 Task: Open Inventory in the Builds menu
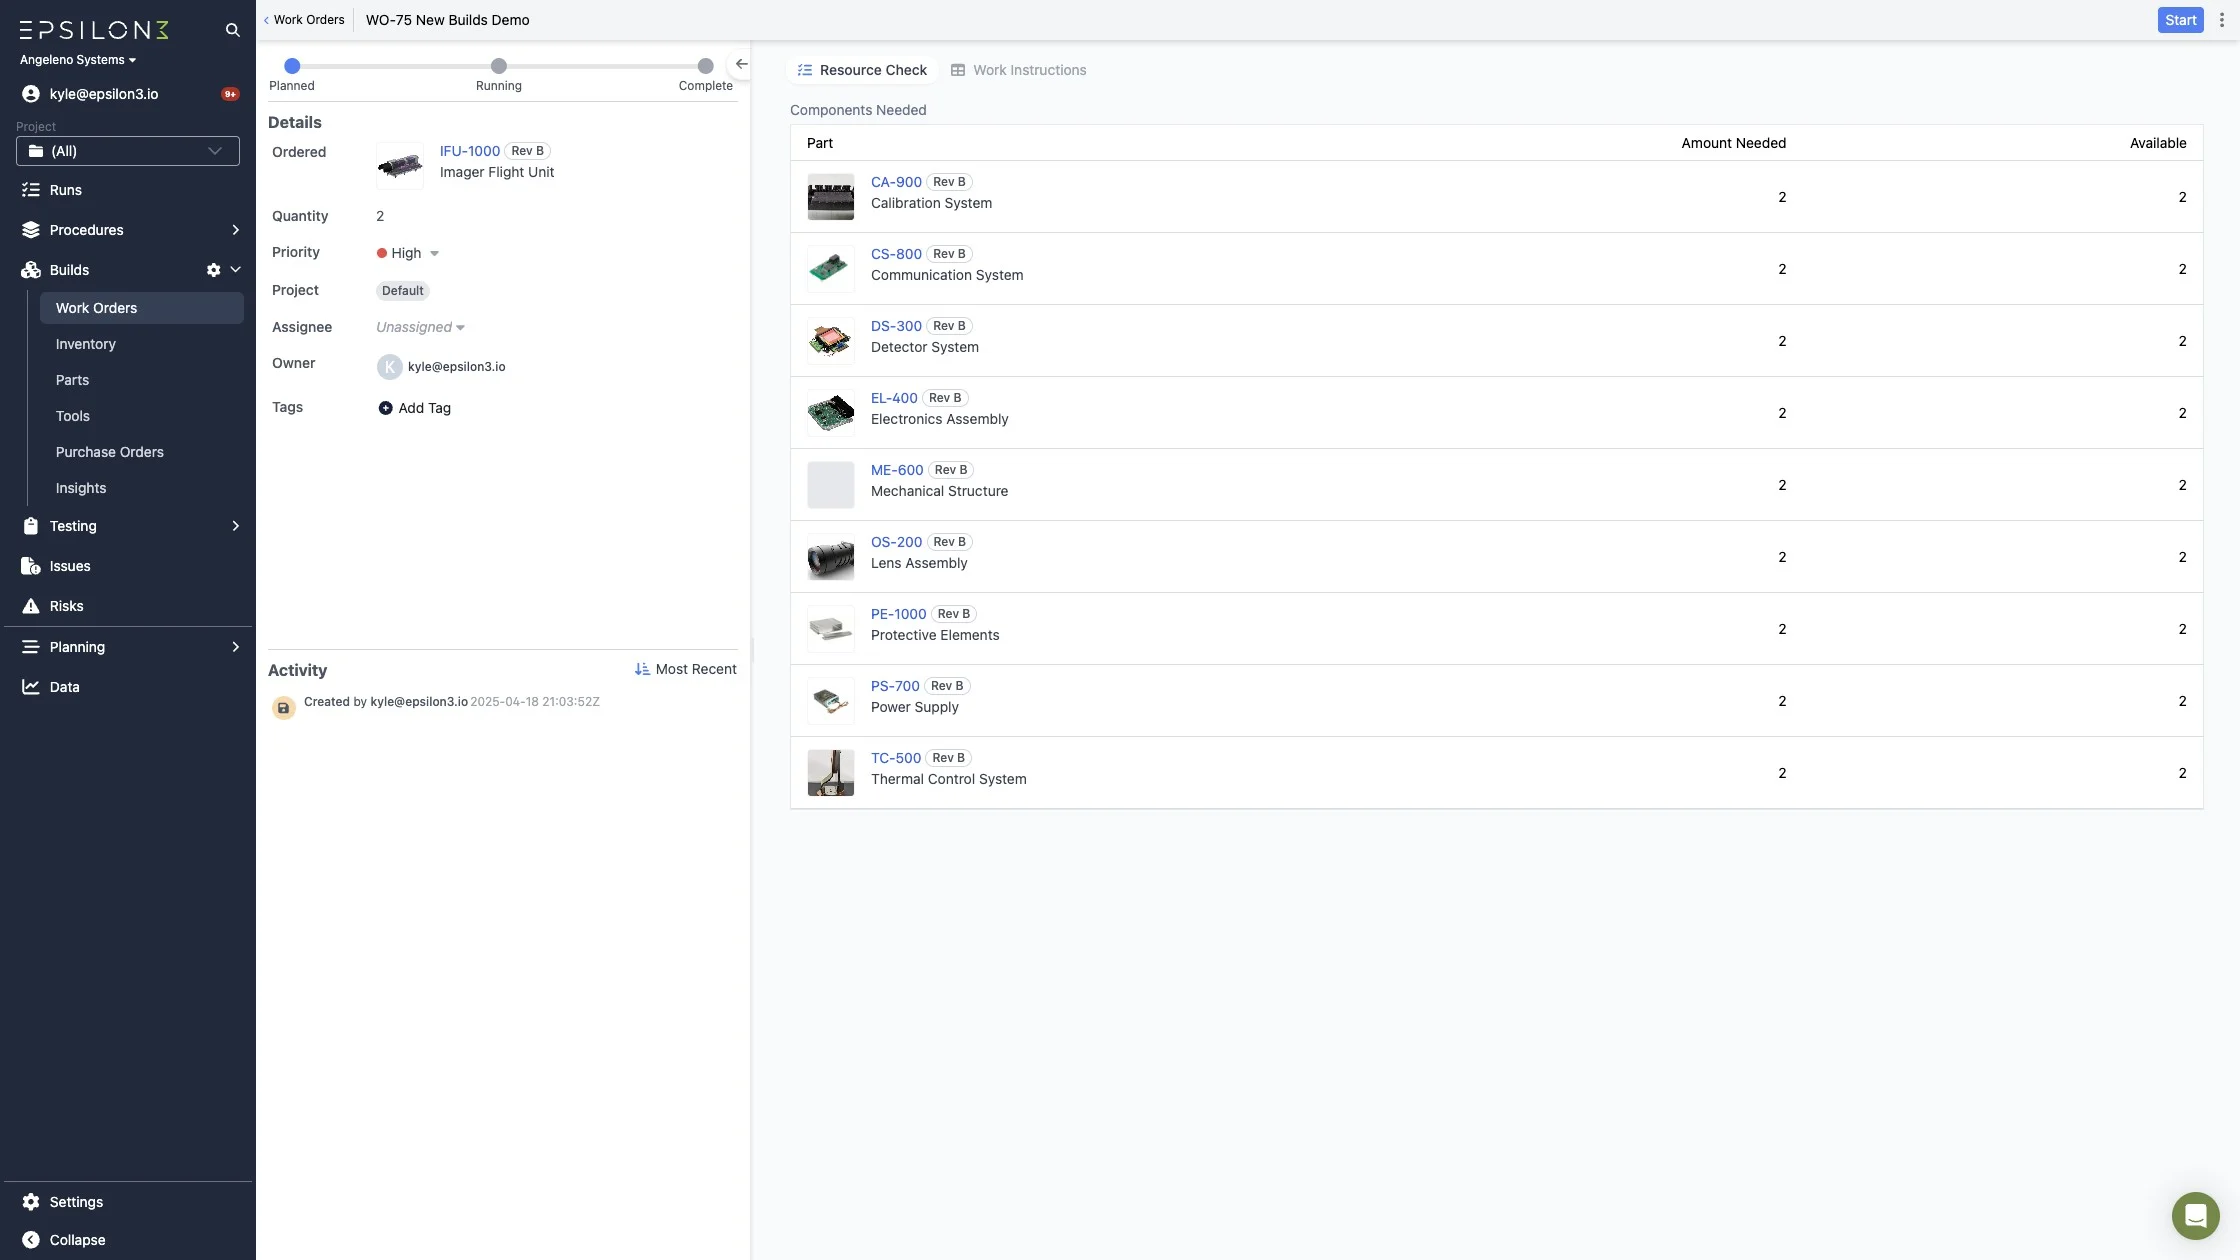click(x=86, y=344)
